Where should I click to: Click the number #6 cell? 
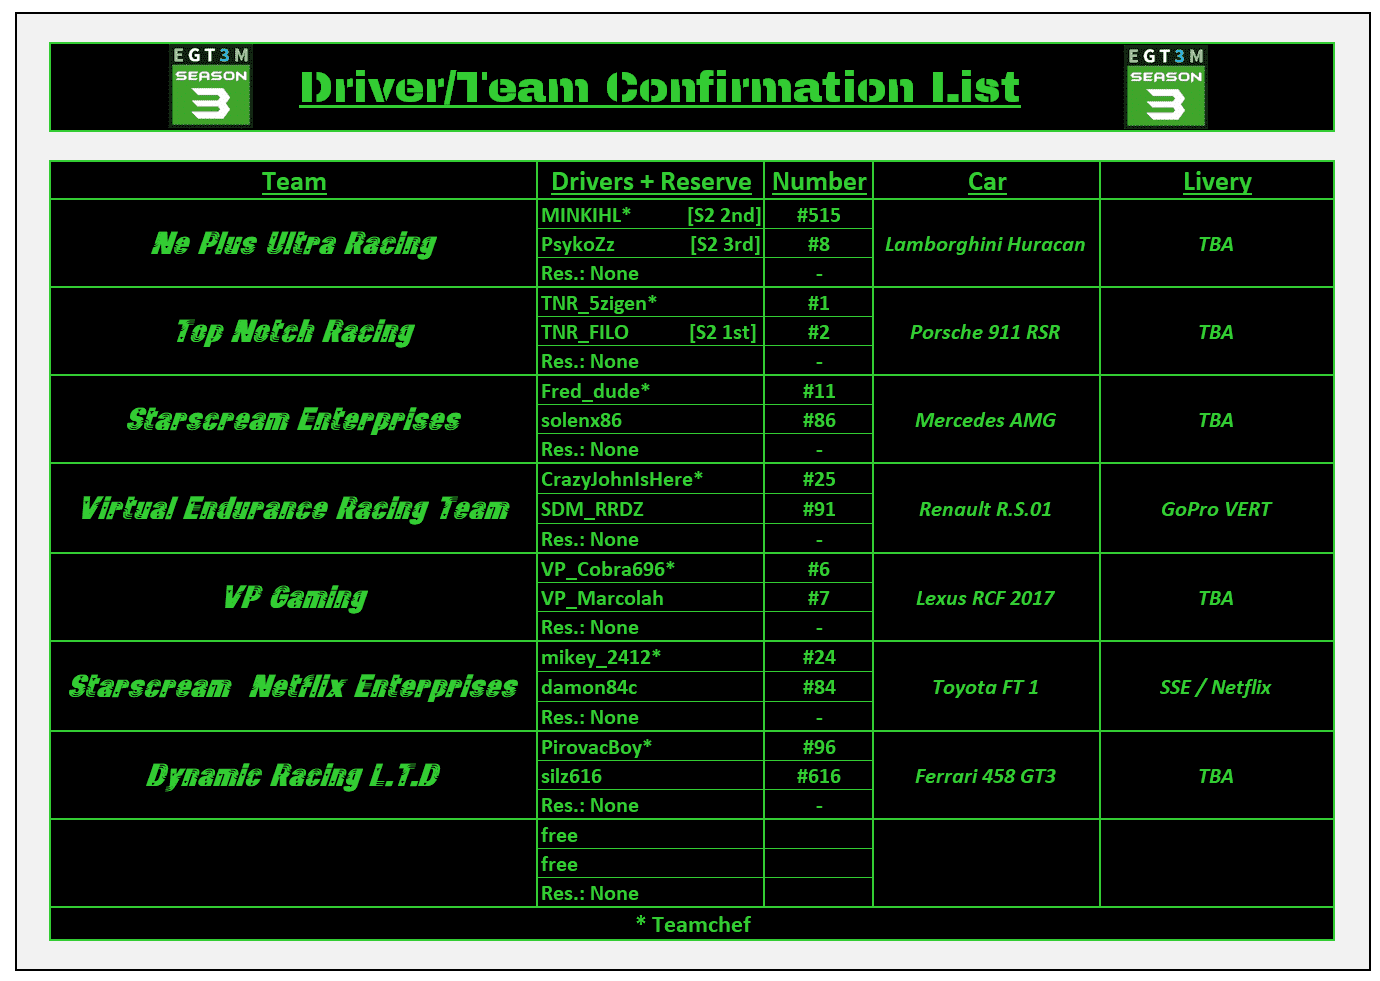[819, 569]
